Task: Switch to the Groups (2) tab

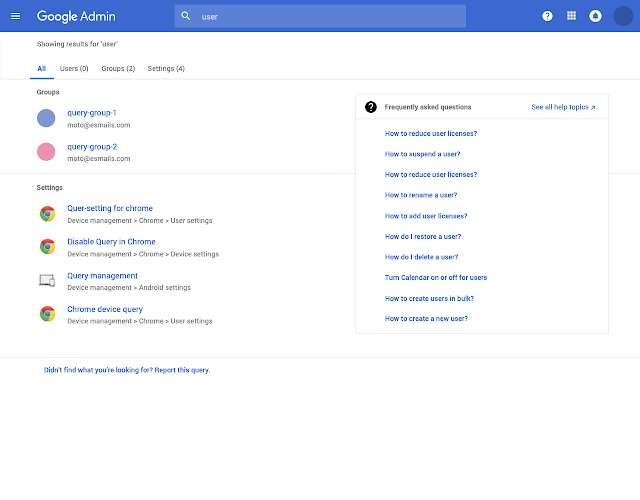Action: (x=118, y=68)
